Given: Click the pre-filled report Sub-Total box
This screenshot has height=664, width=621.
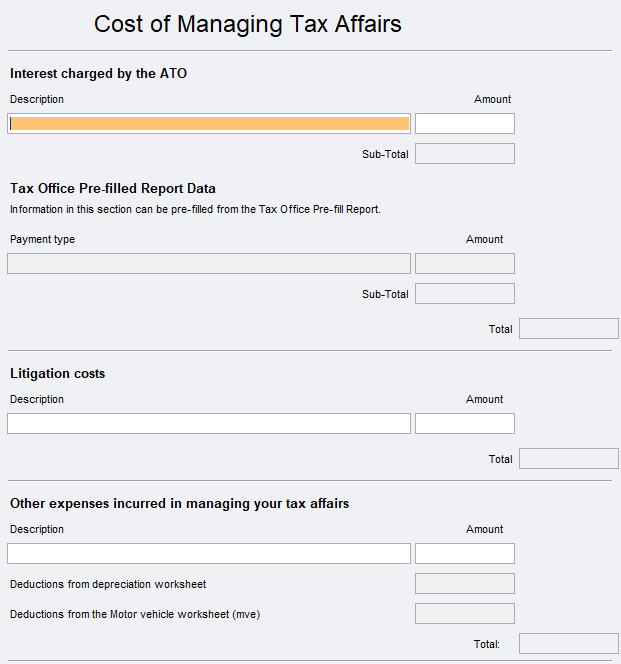Looking at the screenshot, I should 464,294.
